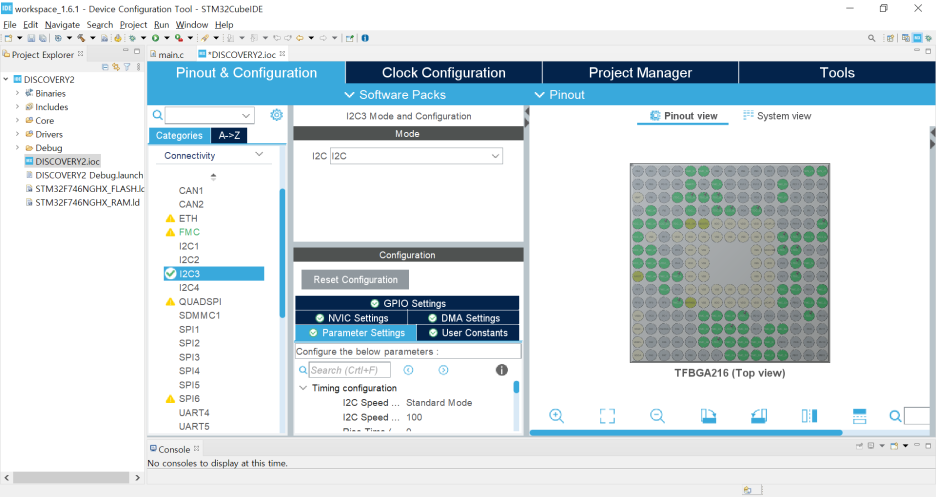Click the Build hammer icon in toolbar
Image resolution: width=936 pixels, height=497 pixels.
coord(81,38)
